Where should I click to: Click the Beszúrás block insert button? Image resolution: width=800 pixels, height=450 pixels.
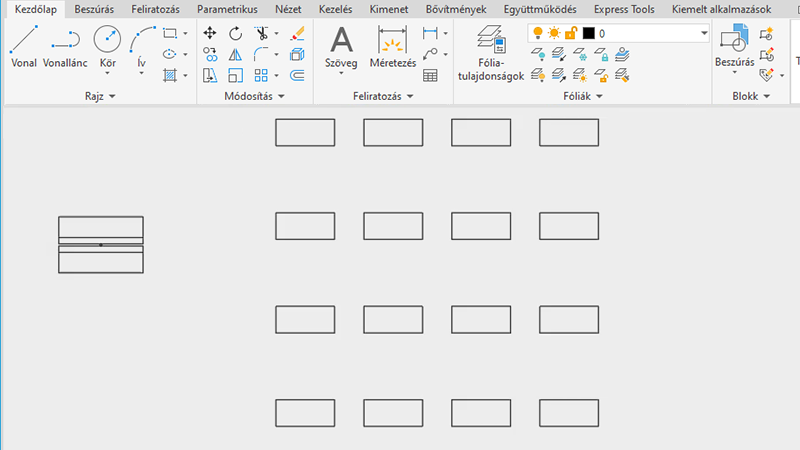[734, 46]
